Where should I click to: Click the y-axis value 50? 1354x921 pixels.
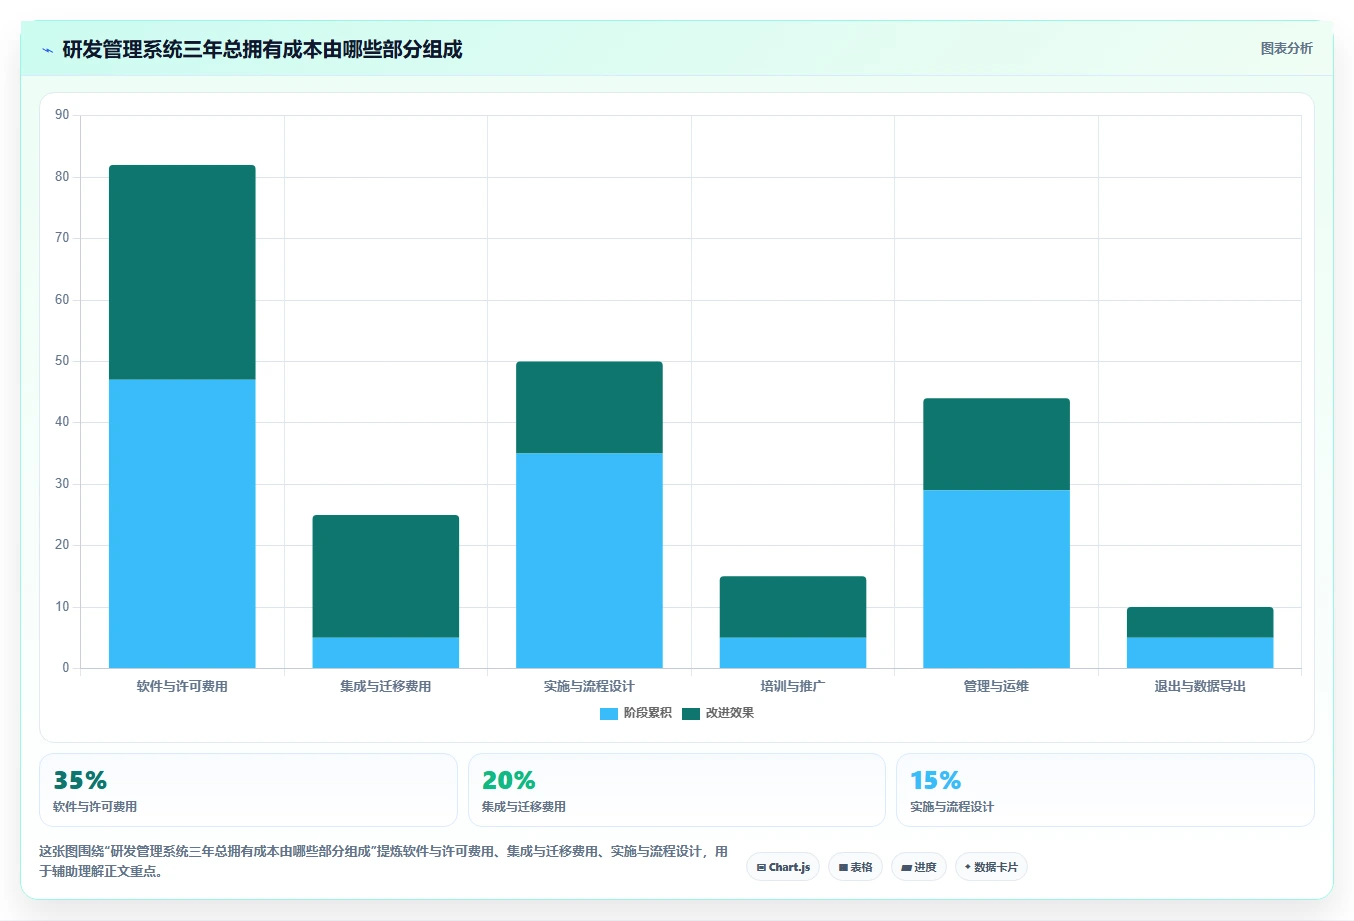(62, 361)
